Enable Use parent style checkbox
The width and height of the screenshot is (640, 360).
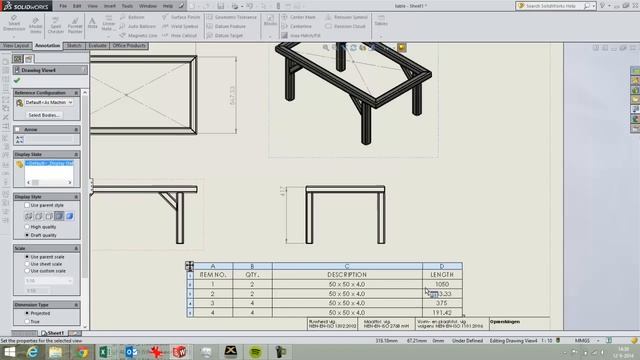pyautogui.click(x=27, y=205)
